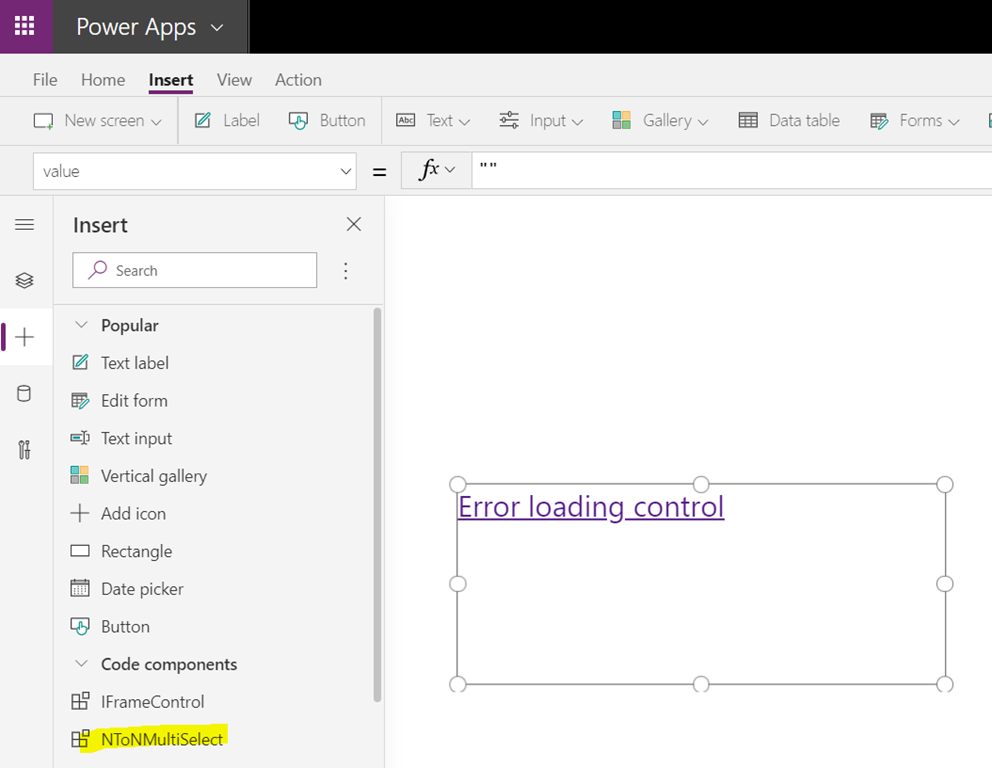Focus the formula bar input
Viewport: 992px width, 768px height.
pyautogui.click(x=732, y=170)
